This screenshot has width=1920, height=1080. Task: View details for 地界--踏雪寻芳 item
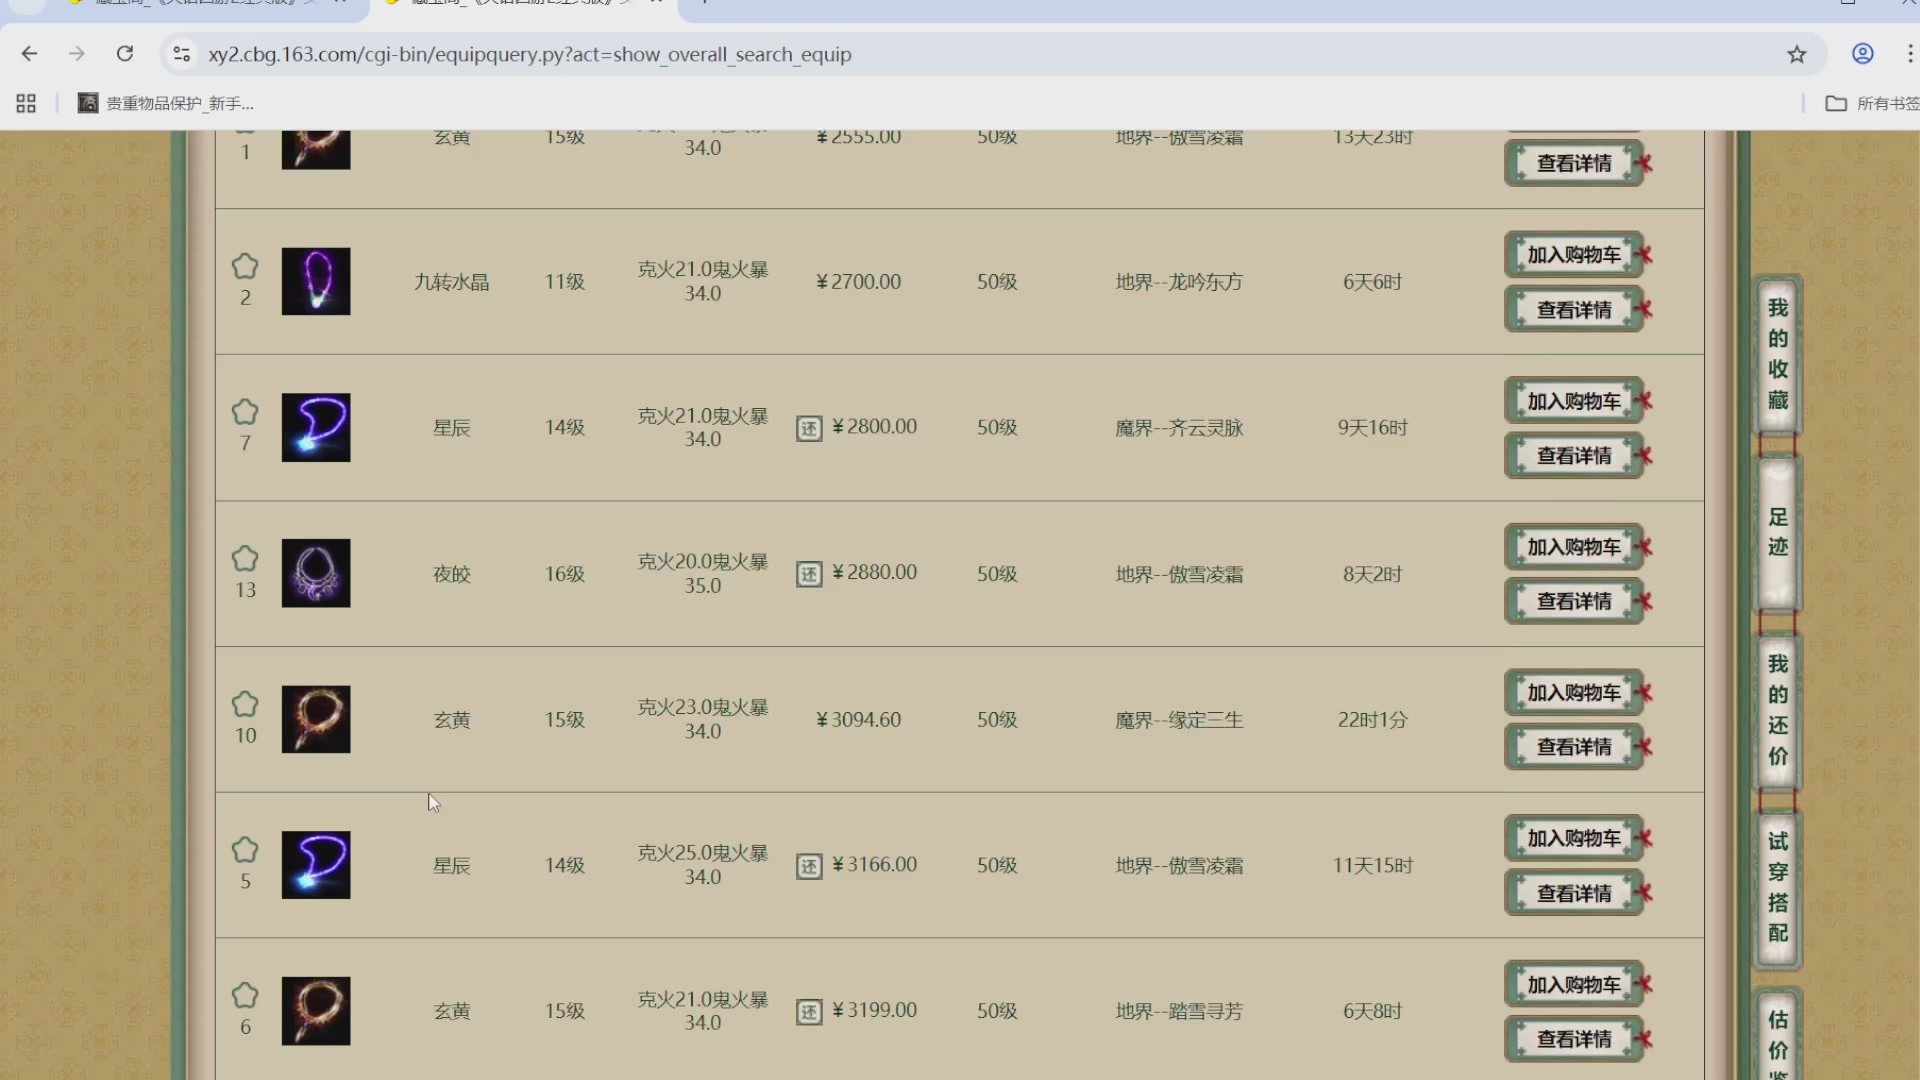click(x=1573, y=1039)
